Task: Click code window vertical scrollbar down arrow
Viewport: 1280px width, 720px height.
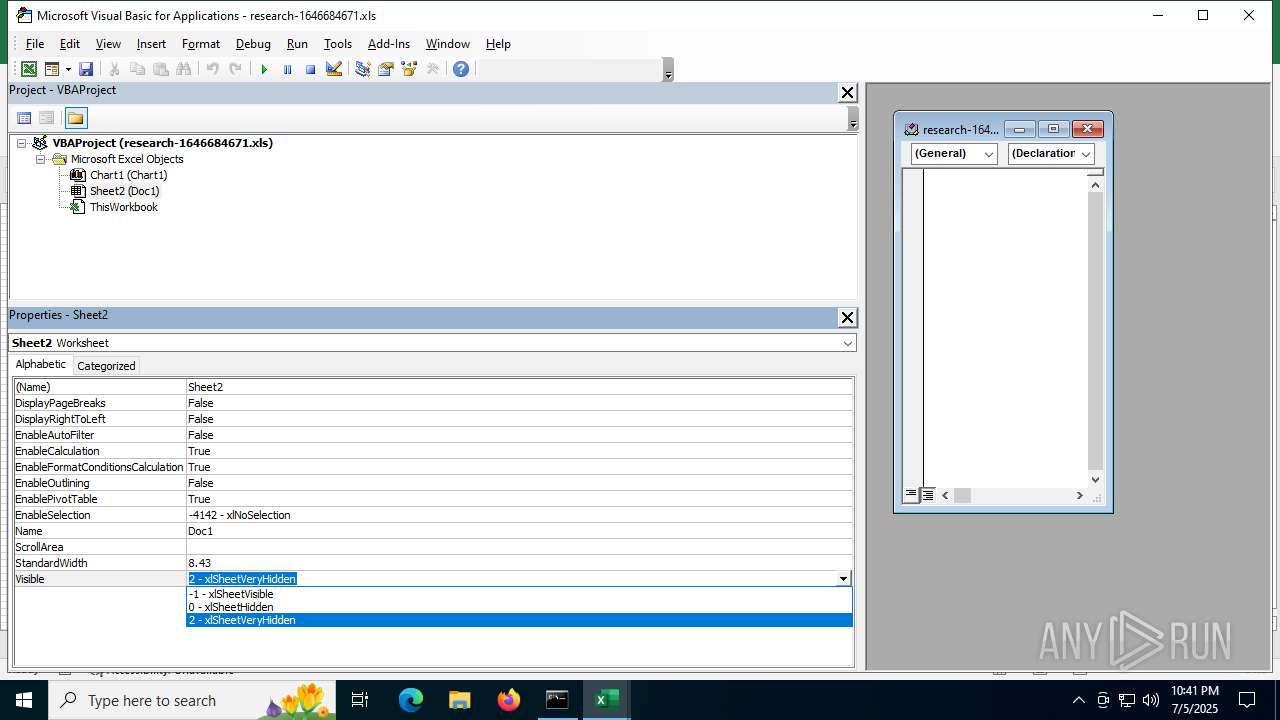Action: tap(1095, 480)
